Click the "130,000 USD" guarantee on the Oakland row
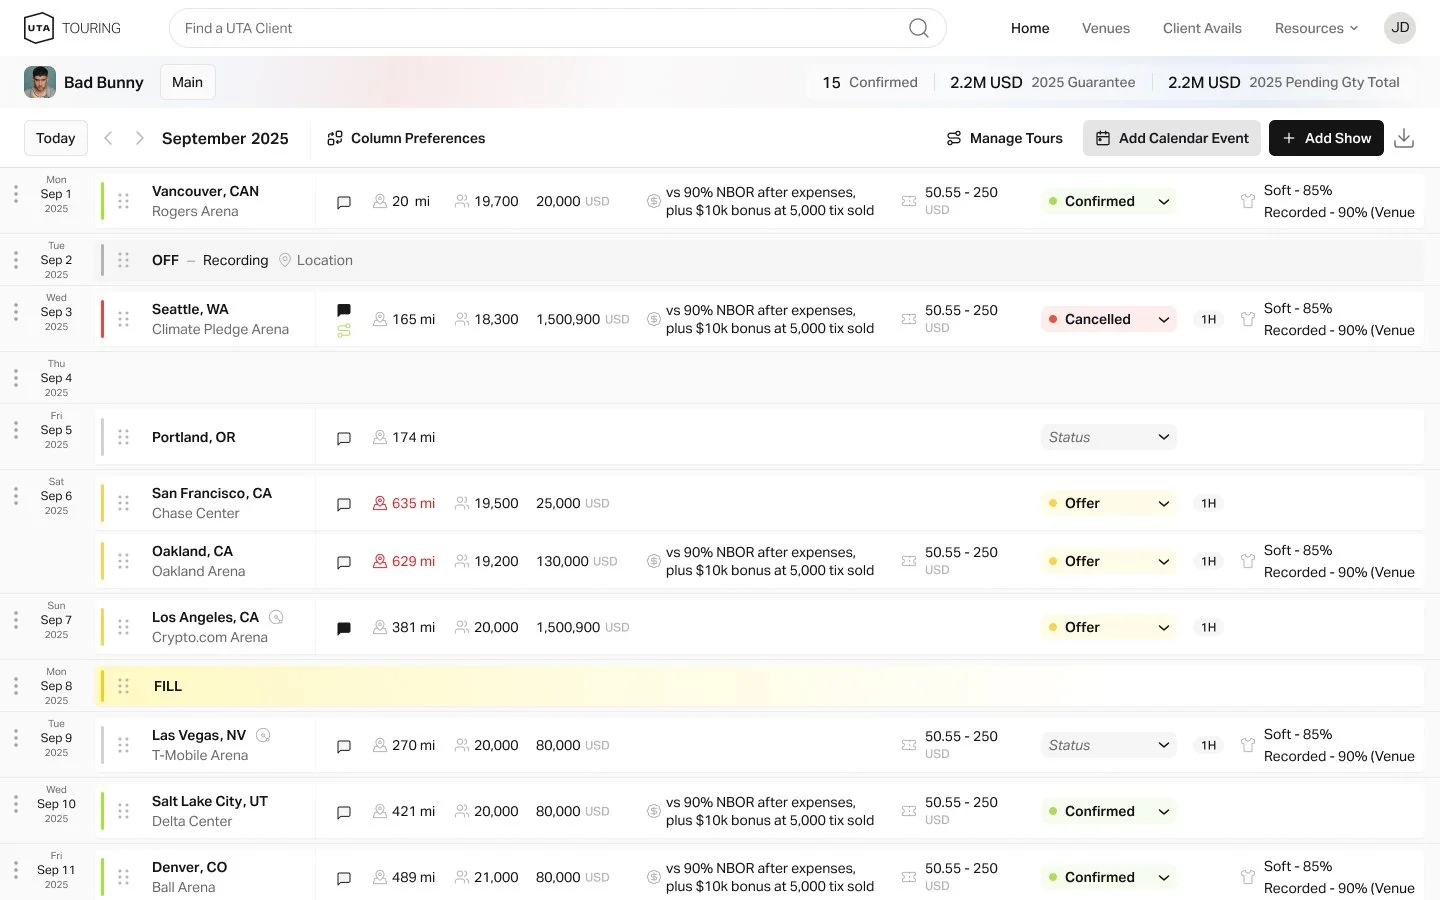This screenshot has width=1440, height=900. 576,561
